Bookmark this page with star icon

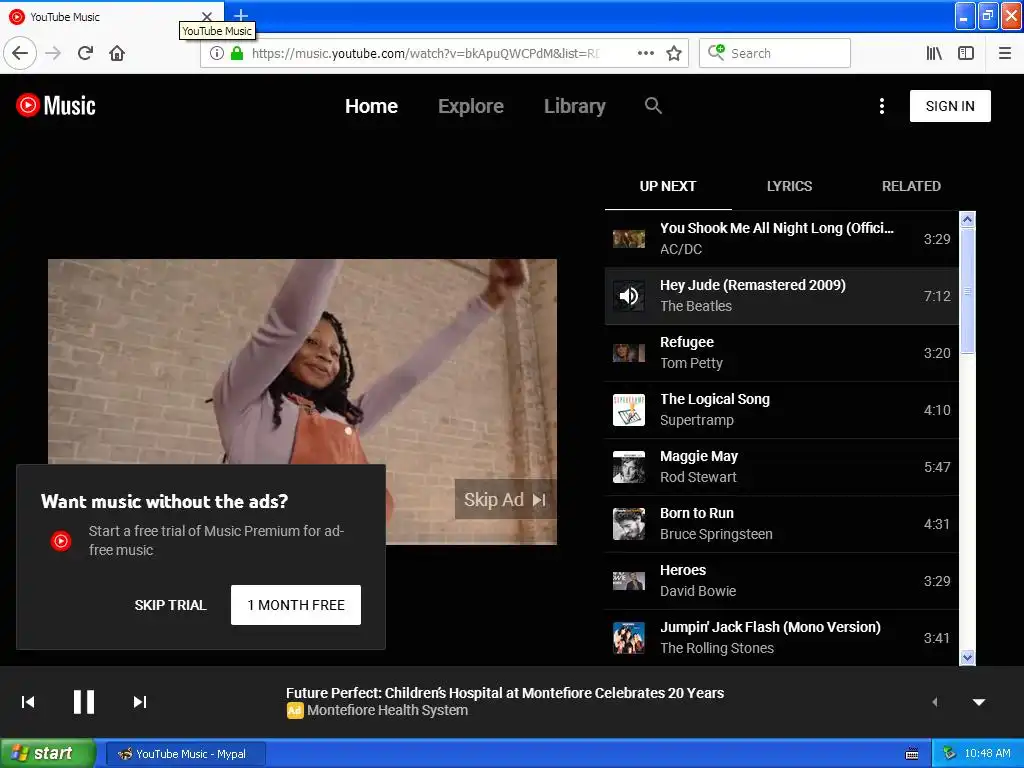point(674,53)
